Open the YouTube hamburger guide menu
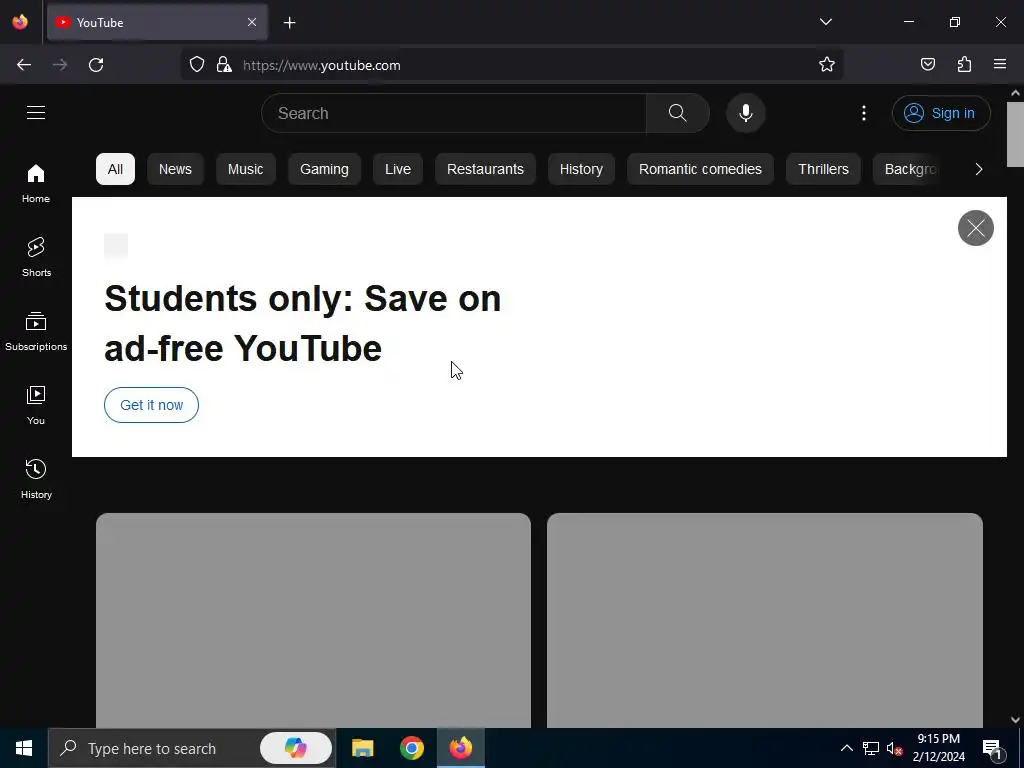This screenshot has height=768, width=1024. coord(36,112)
